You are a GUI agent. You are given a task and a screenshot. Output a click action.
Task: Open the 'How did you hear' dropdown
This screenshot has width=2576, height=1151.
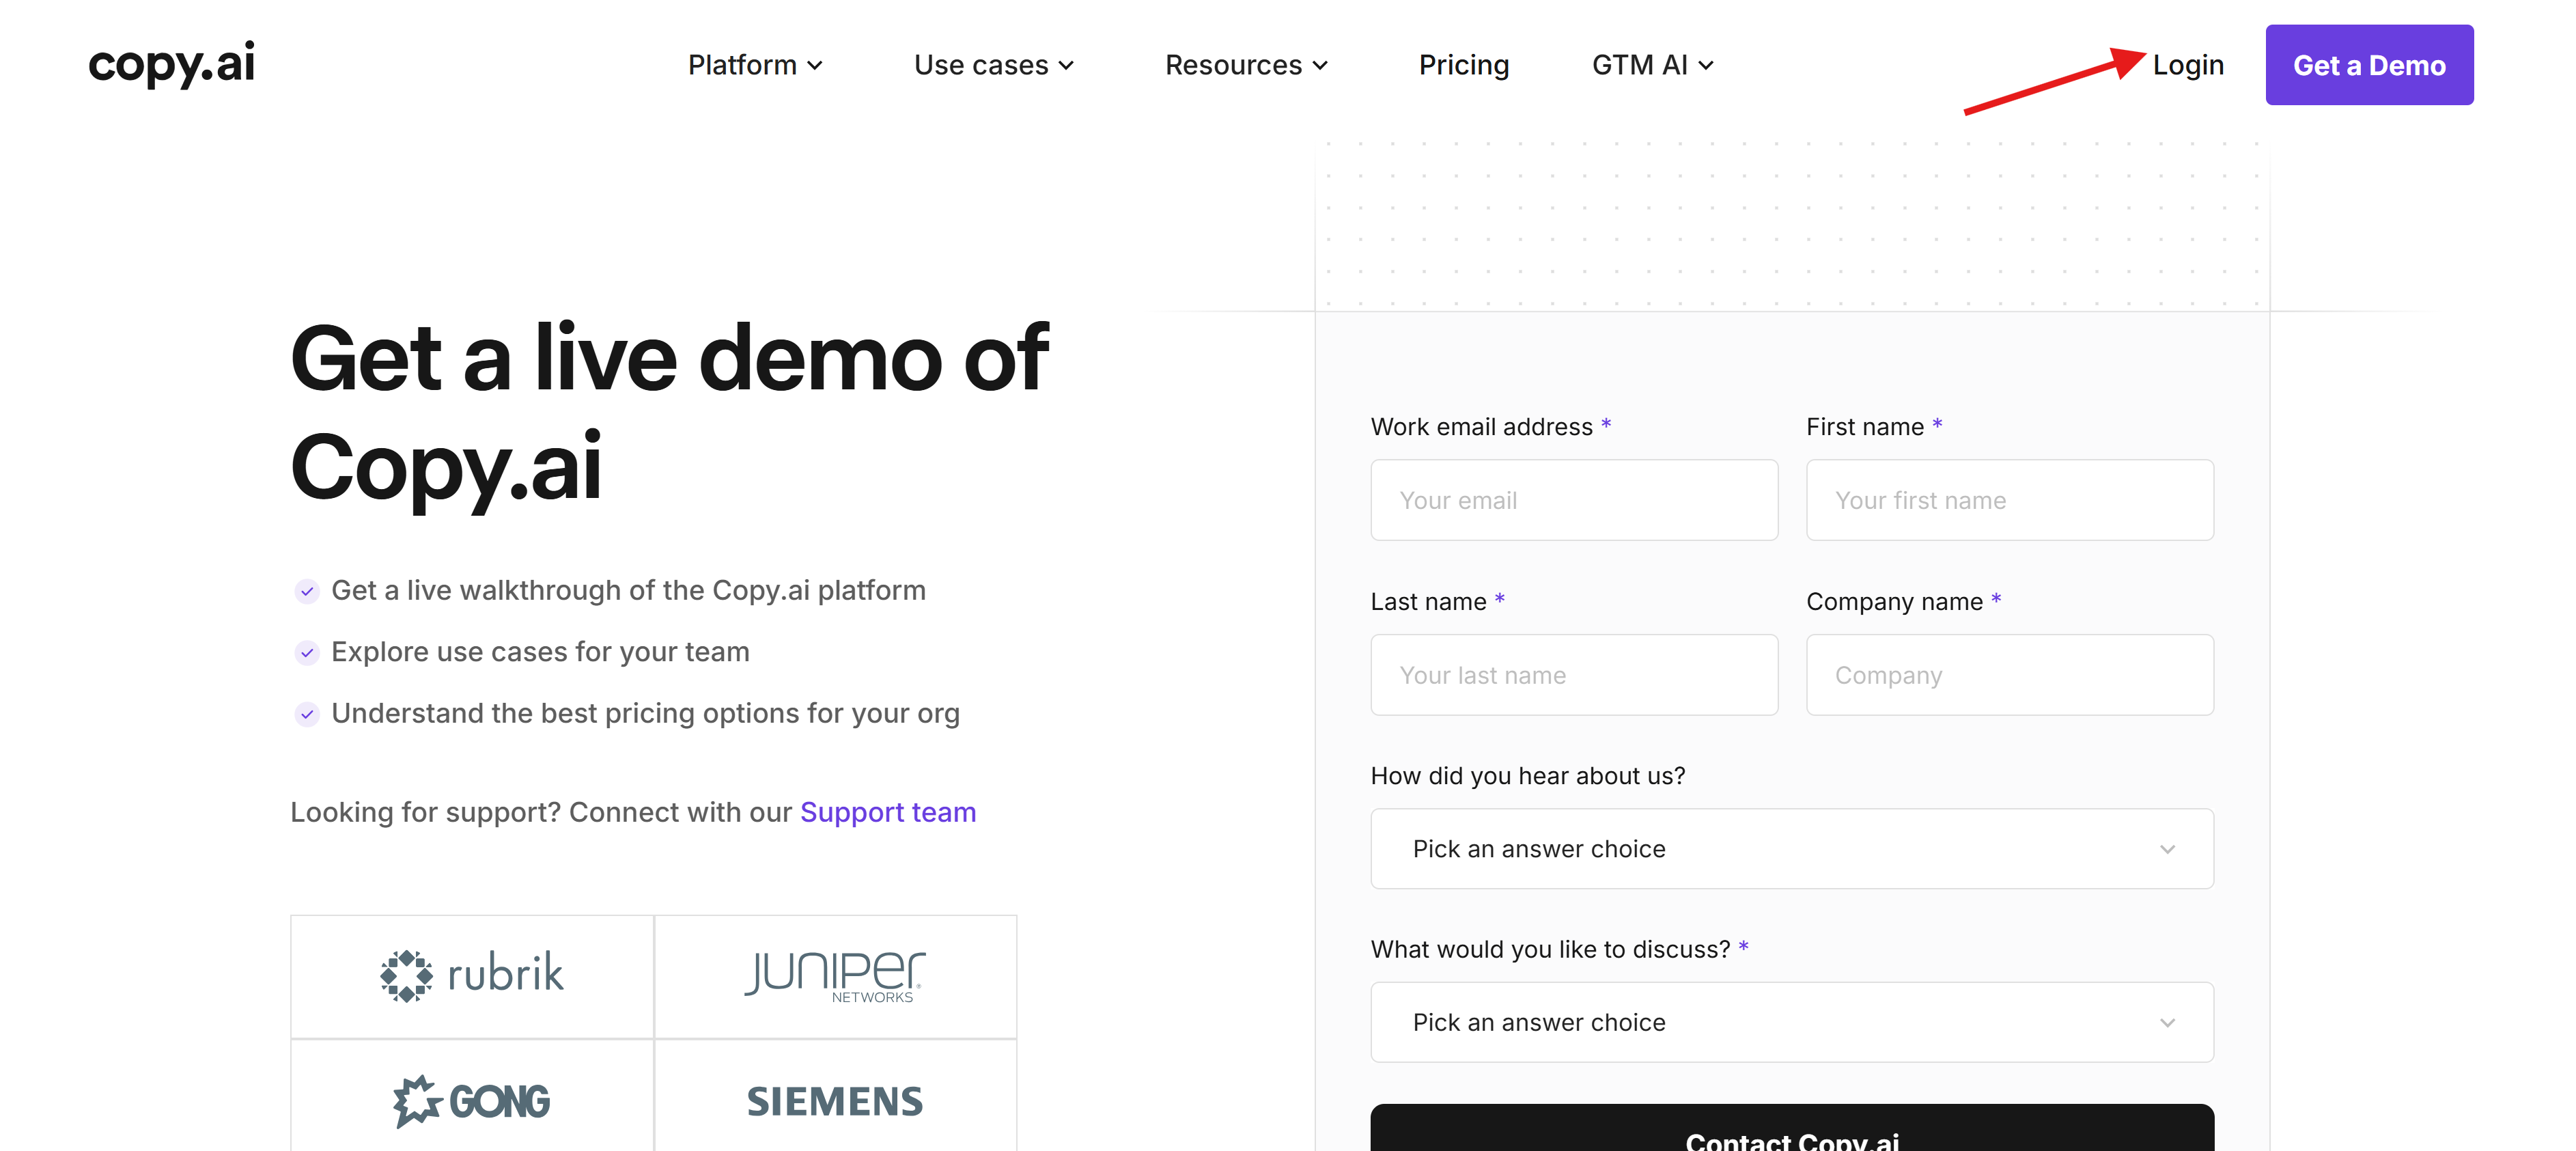1791,849
